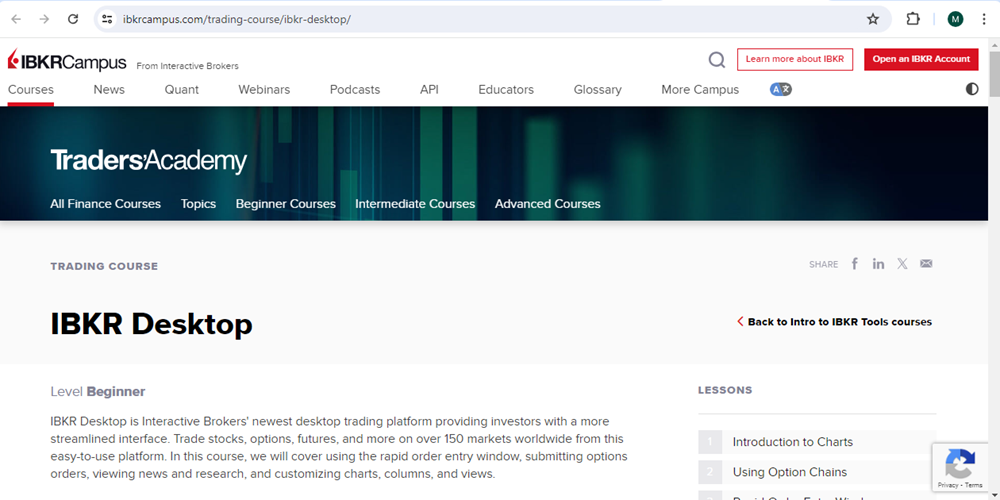
Task: Open site information icon in address bar
Action: 107,19
